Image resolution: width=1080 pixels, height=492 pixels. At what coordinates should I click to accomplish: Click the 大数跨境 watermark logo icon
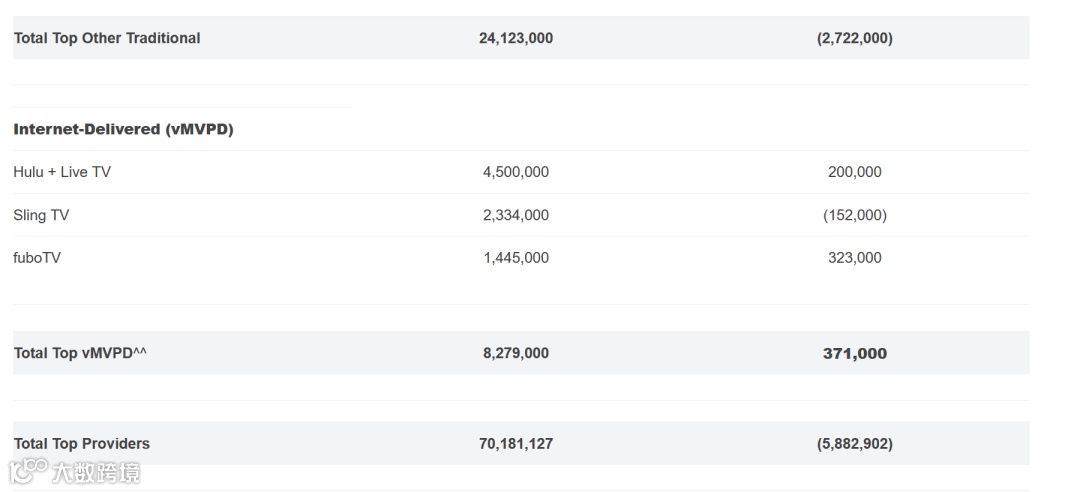click(29, 470)
